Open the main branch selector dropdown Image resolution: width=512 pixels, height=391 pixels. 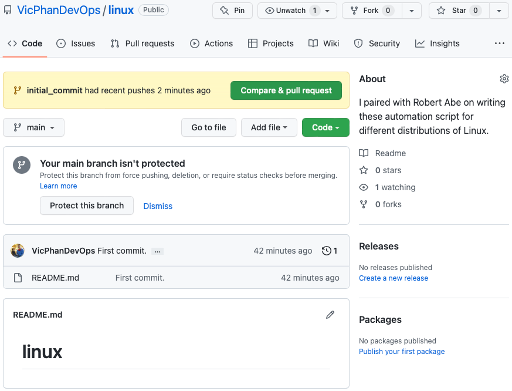(x=34, y=128)
